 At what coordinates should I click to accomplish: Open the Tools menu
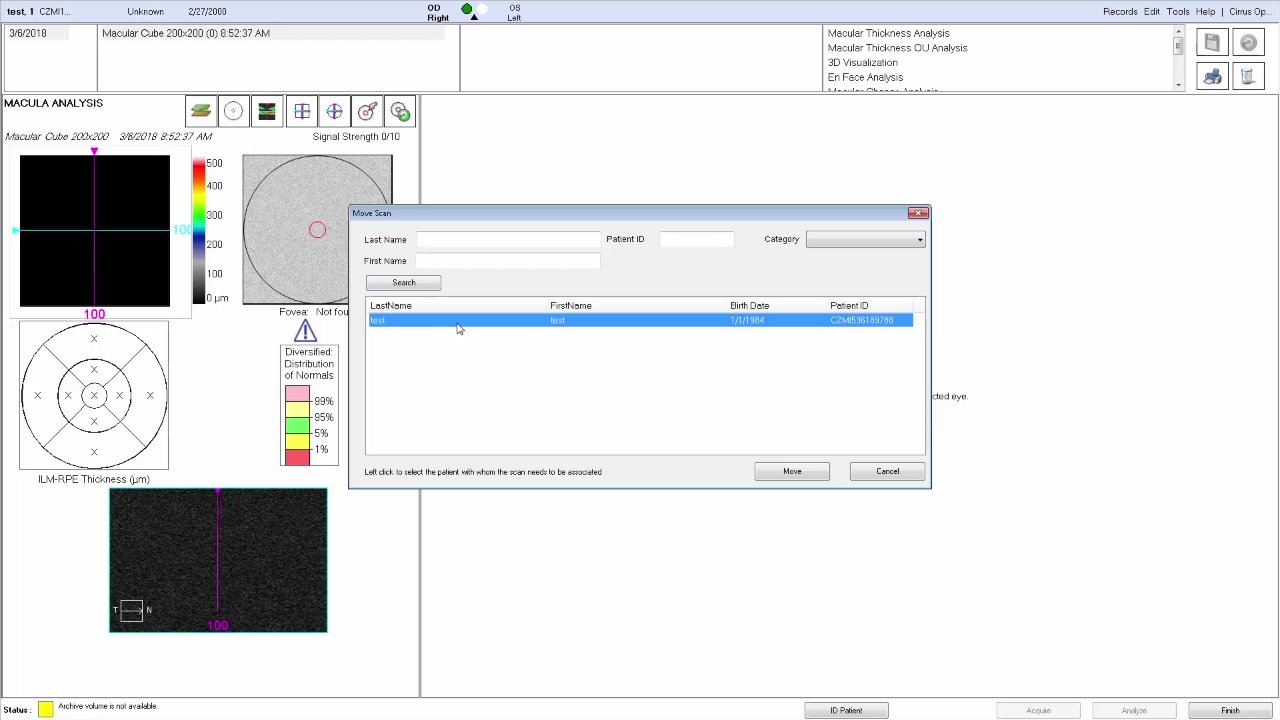point(1178,12)
